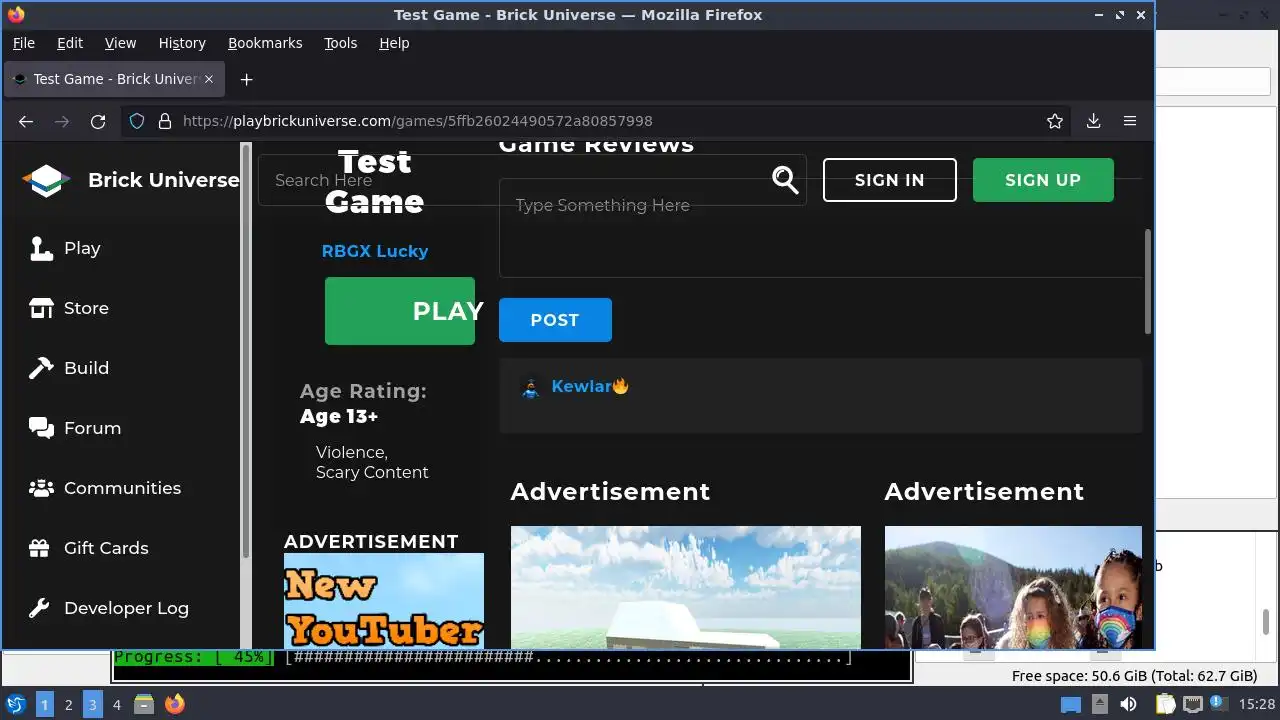Open the RBGX Lucky creator link

(x=375, y=251)
